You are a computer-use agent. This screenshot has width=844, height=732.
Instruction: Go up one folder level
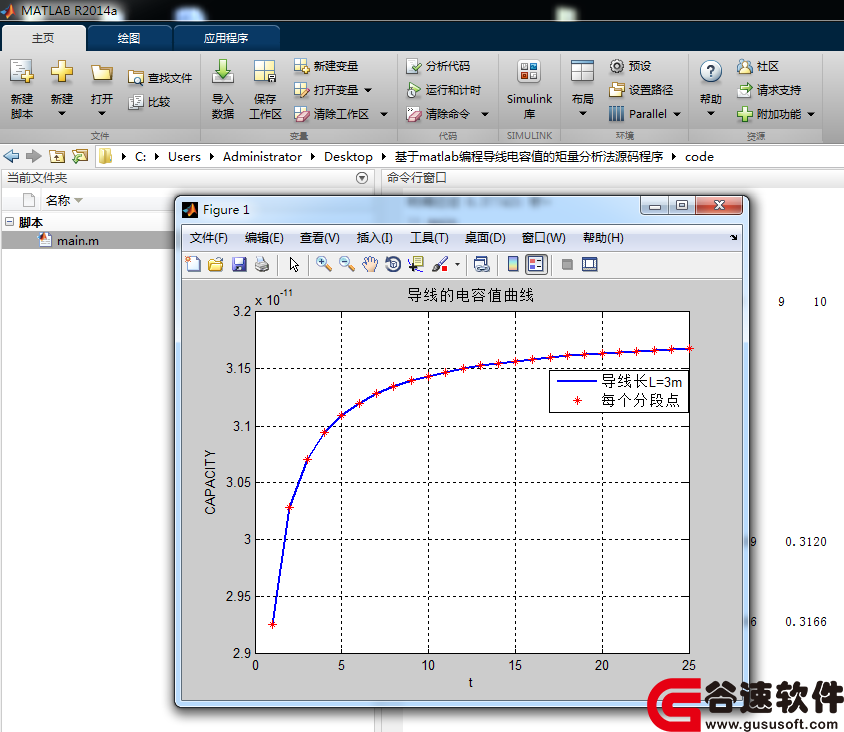pyautogui.click(x=57, y=157)
